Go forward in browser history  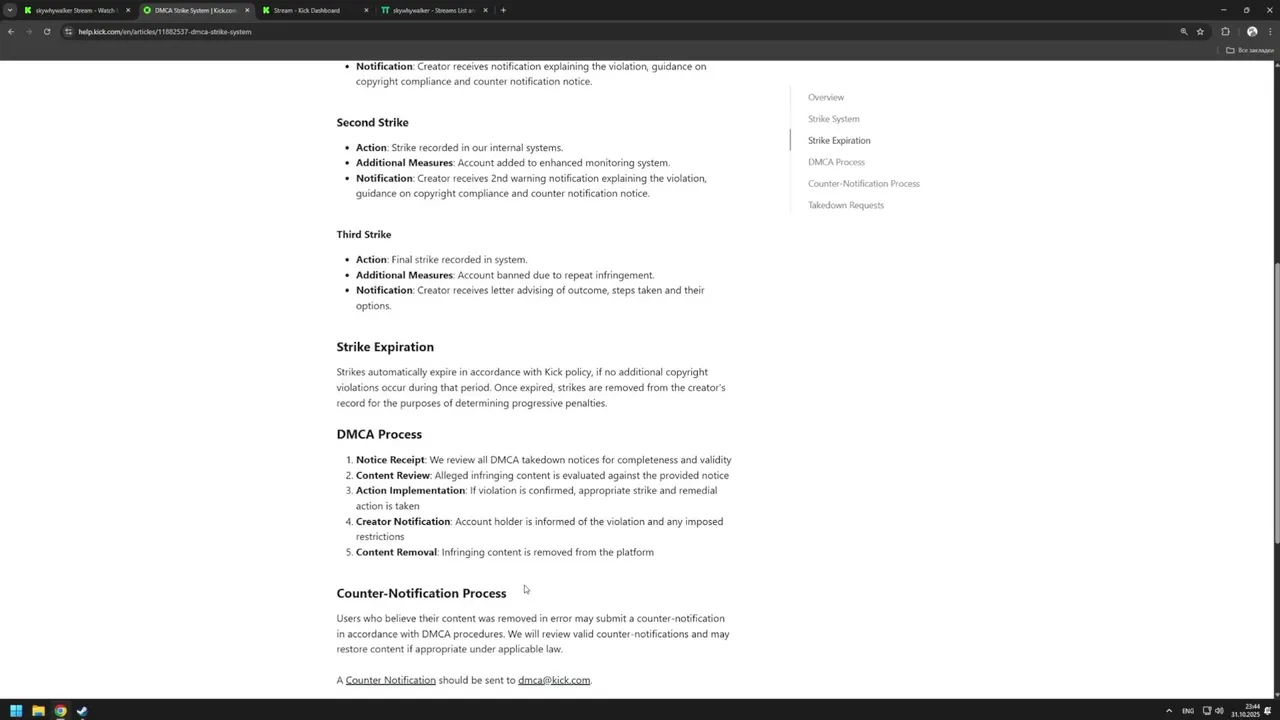[x=28, y=31]
